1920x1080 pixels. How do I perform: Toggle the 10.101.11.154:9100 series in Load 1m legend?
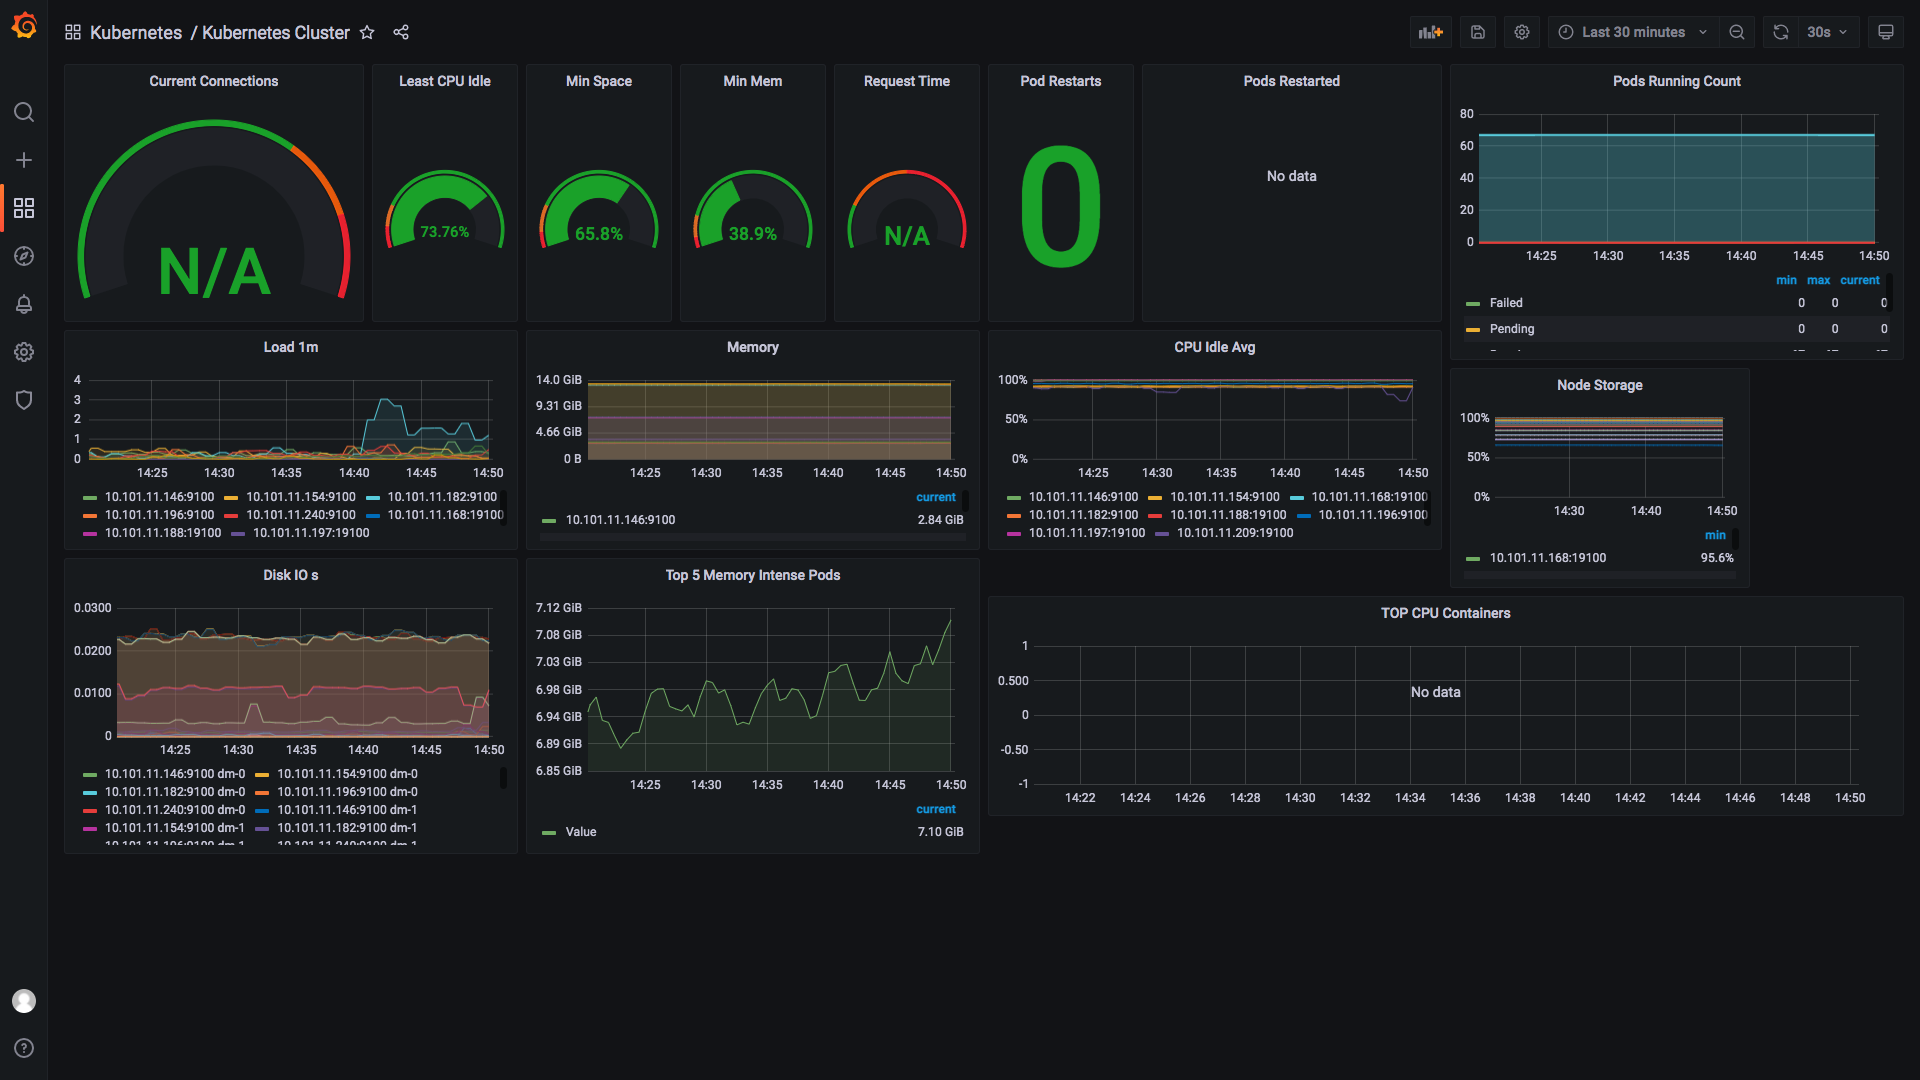[300, 497]
